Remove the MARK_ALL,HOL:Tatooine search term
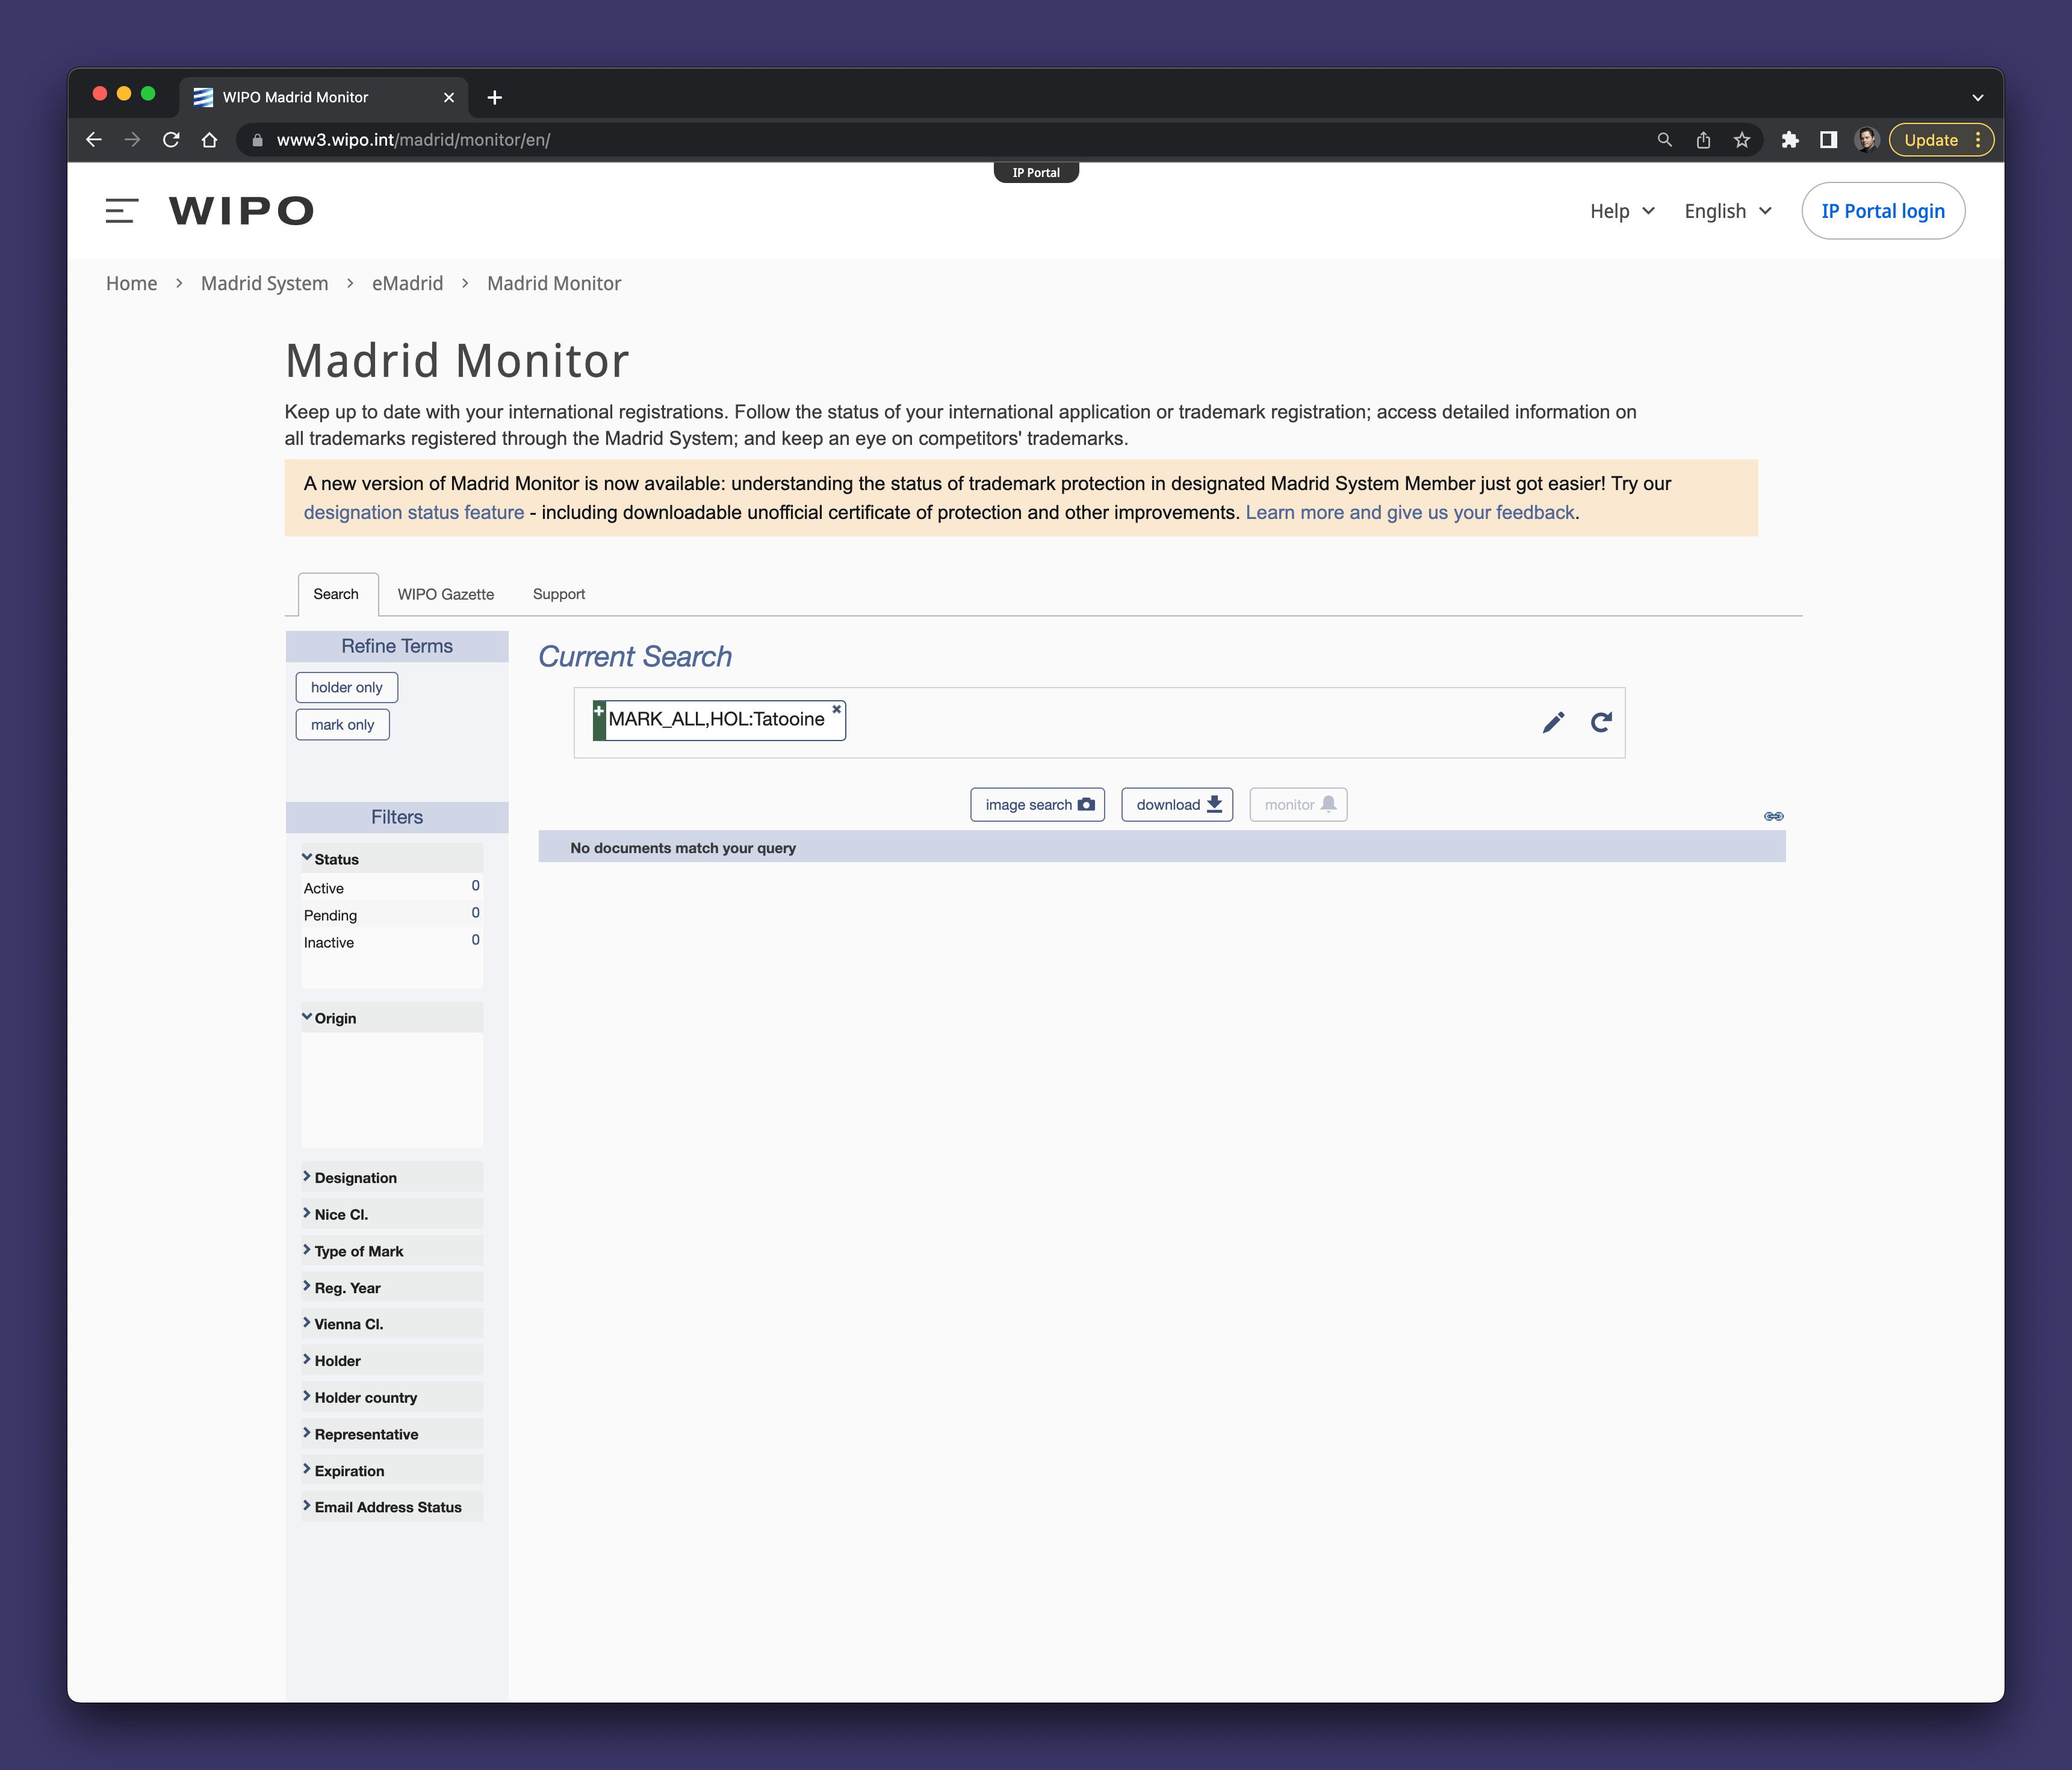Screen dimensions: 2072x1770 point(836,709)
